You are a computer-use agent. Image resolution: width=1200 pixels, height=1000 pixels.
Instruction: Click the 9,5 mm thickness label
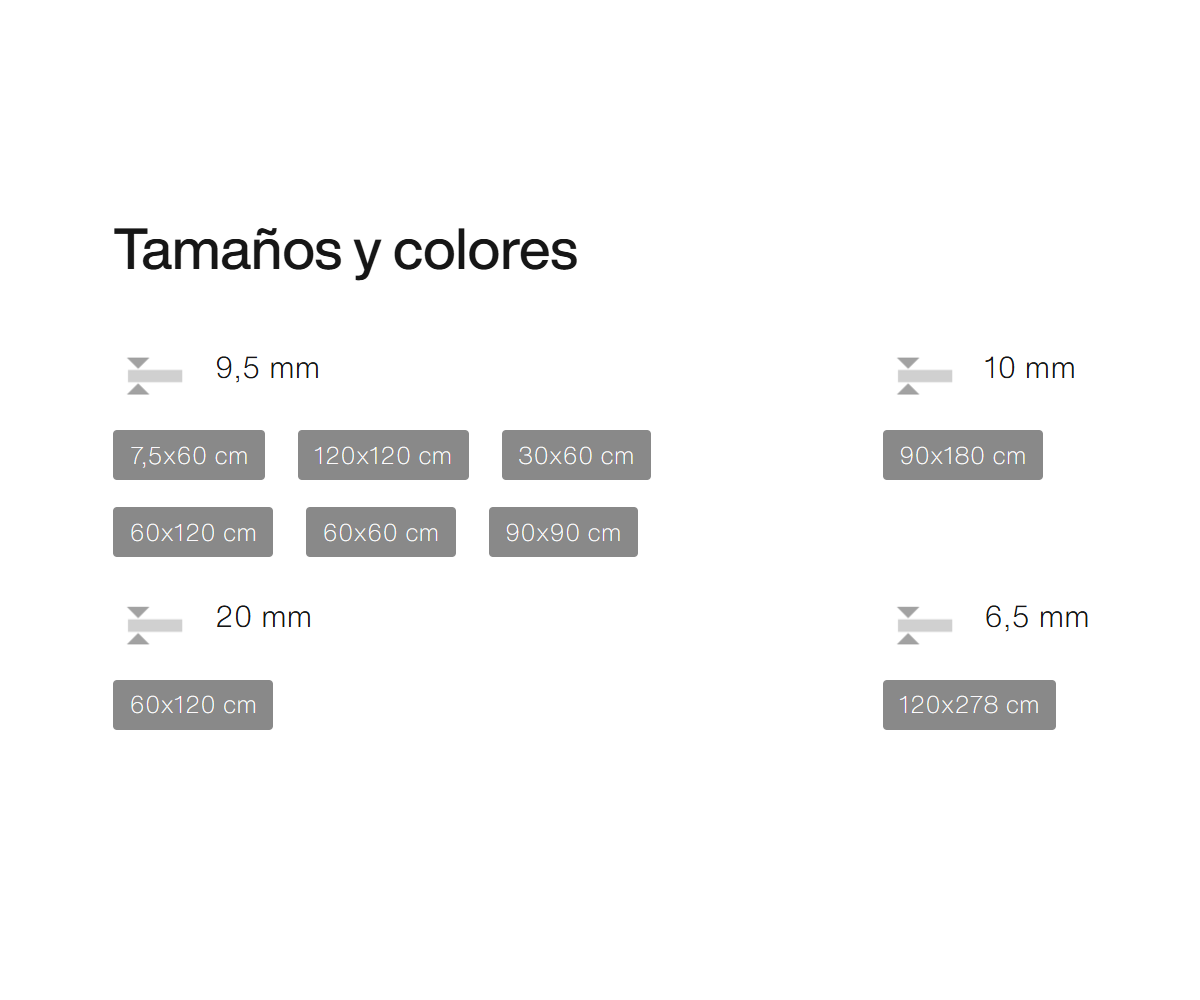coord(267,369)
